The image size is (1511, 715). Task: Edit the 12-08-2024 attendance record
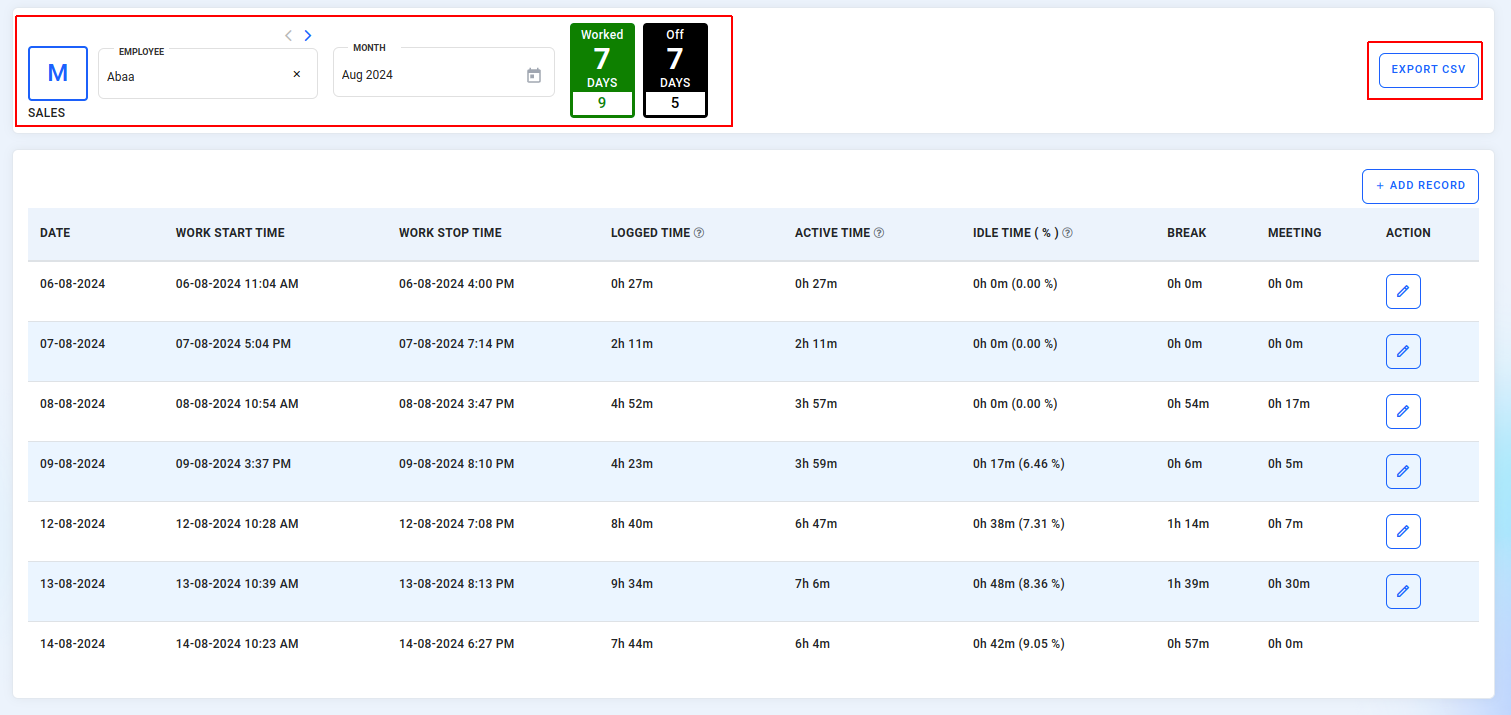click(1403, 531)
